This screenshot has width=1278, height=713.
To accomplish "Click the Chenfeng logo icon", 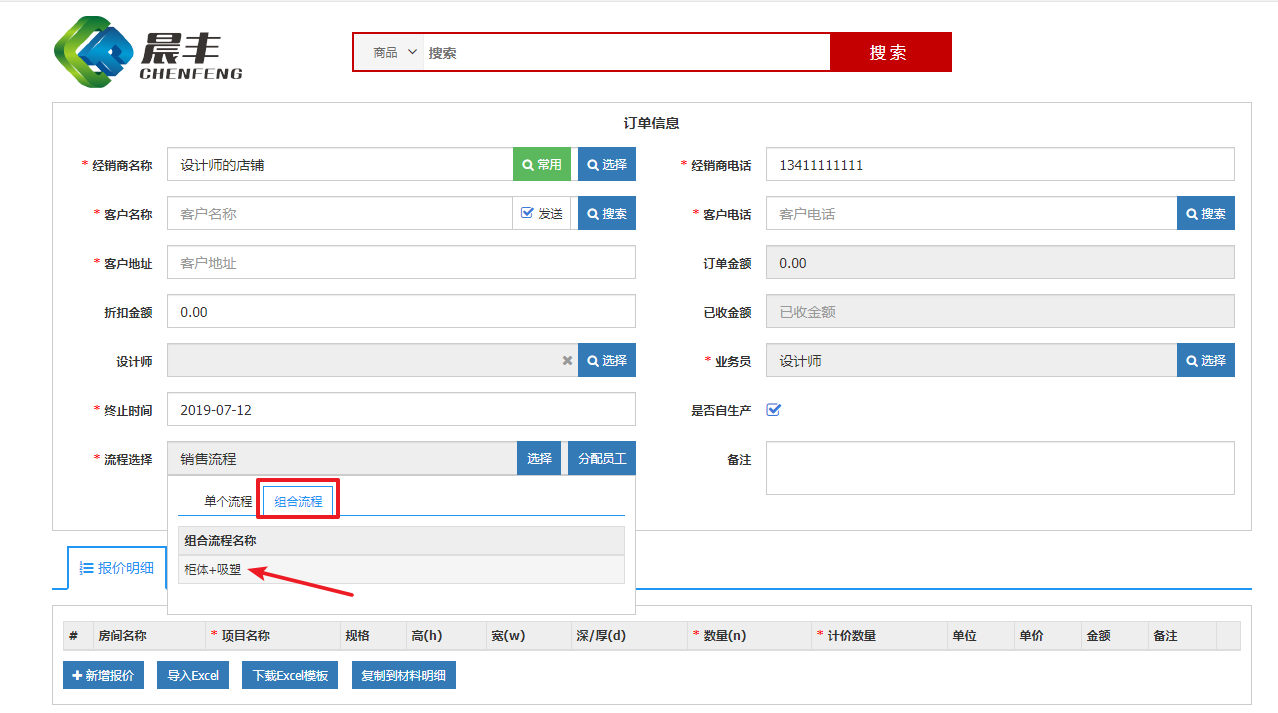I will click(94, 52).
